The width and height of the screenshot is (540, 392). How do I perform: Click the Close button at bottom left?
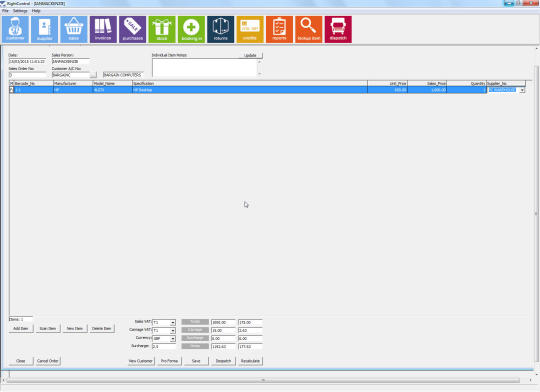[x=21, y=361]
